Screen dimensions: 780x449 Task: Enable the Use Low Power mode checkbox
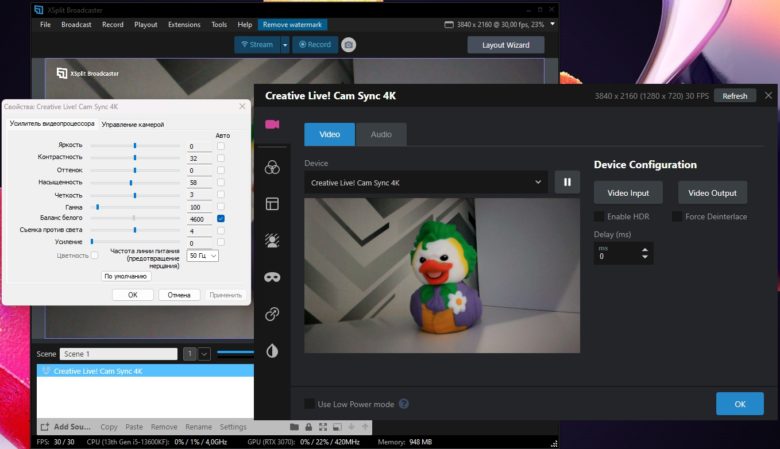[309, 404]
